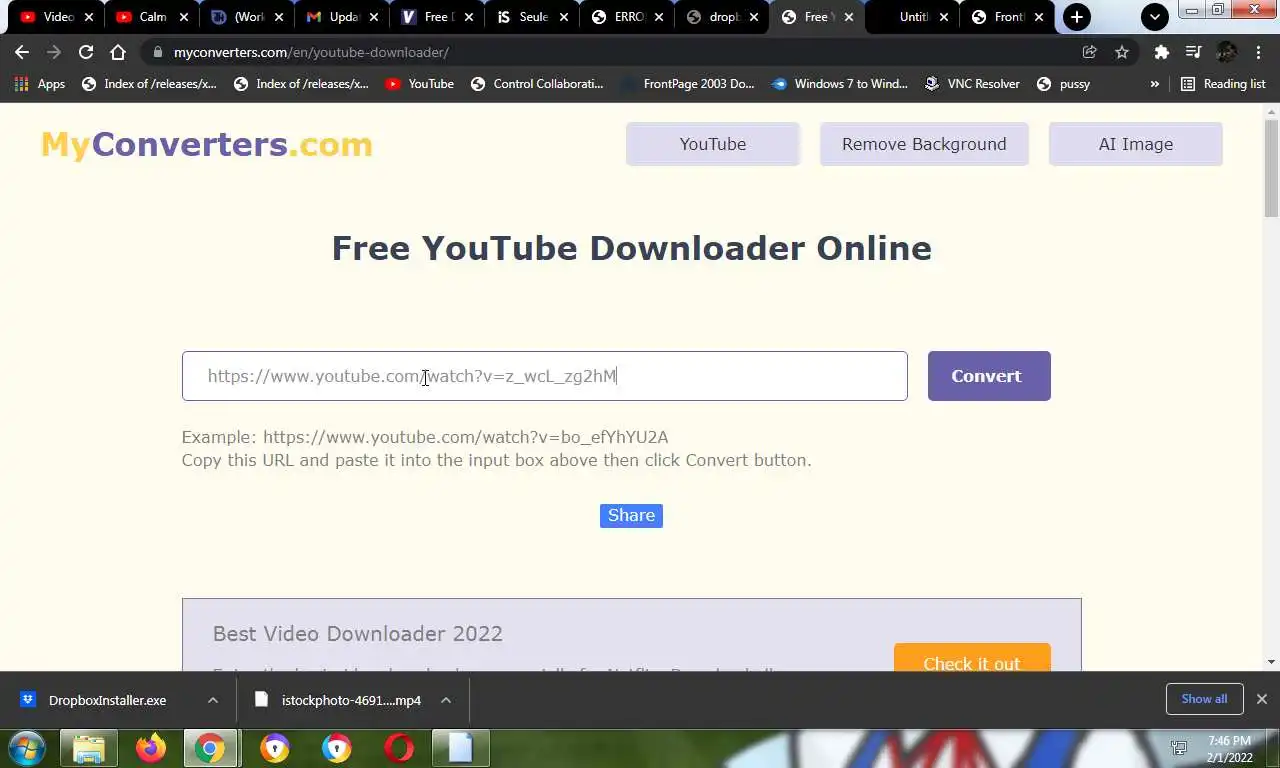1280x768 pixels.
Task: Open the tab search dropdown arrow
Action: (x=1155, y=17)
